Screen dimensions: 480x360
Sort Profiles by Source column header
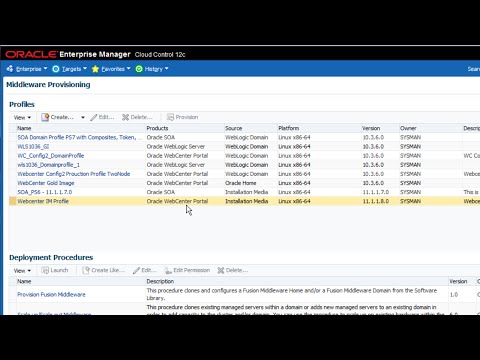pos(234,128)
